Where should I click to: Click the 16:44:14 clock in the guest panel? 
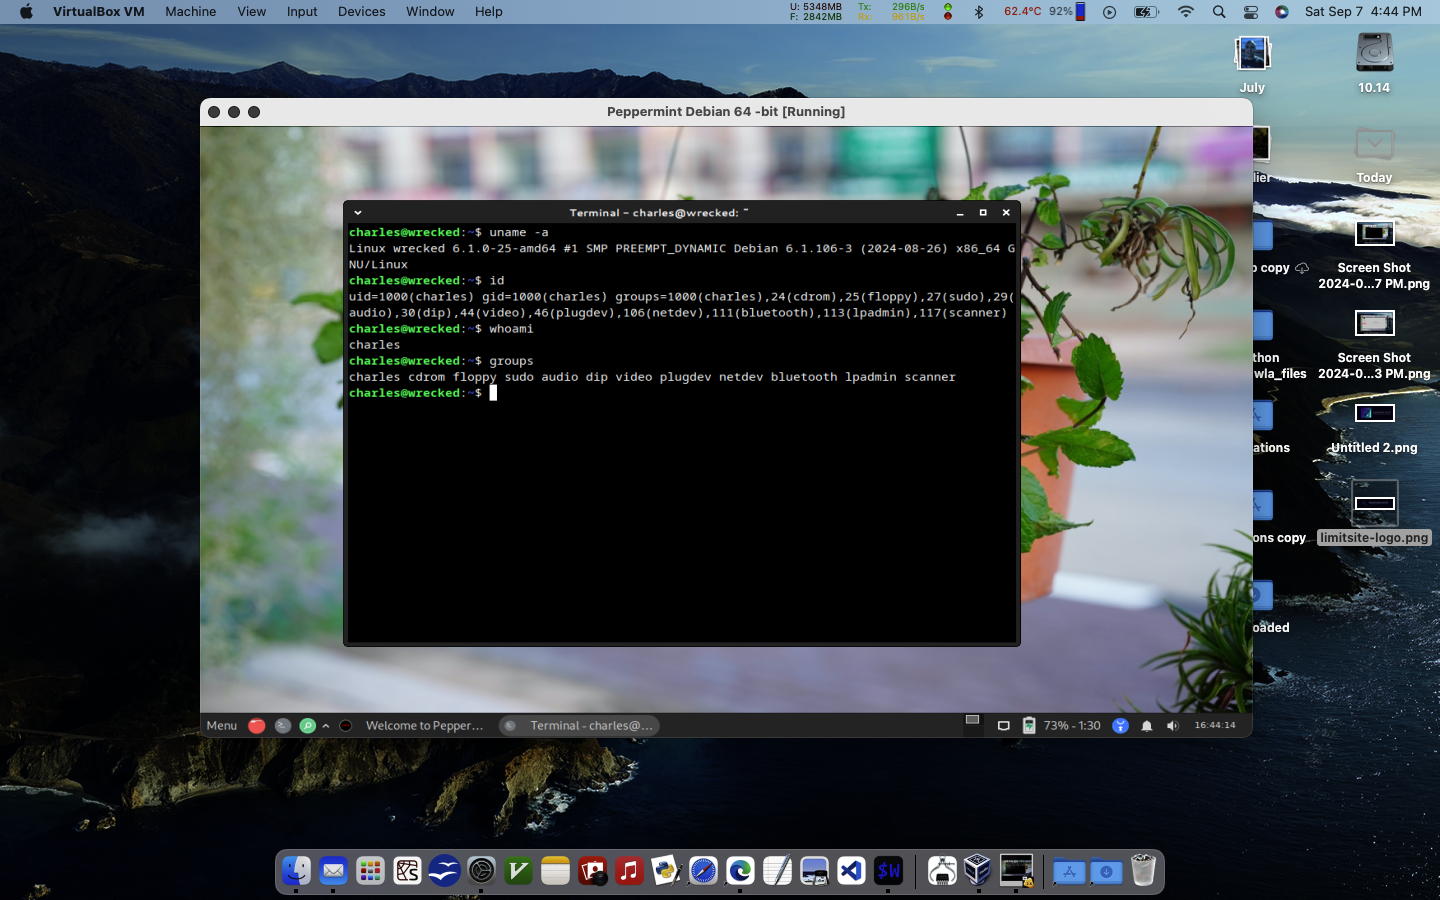pyautogui.click(x=1214, y=726)
